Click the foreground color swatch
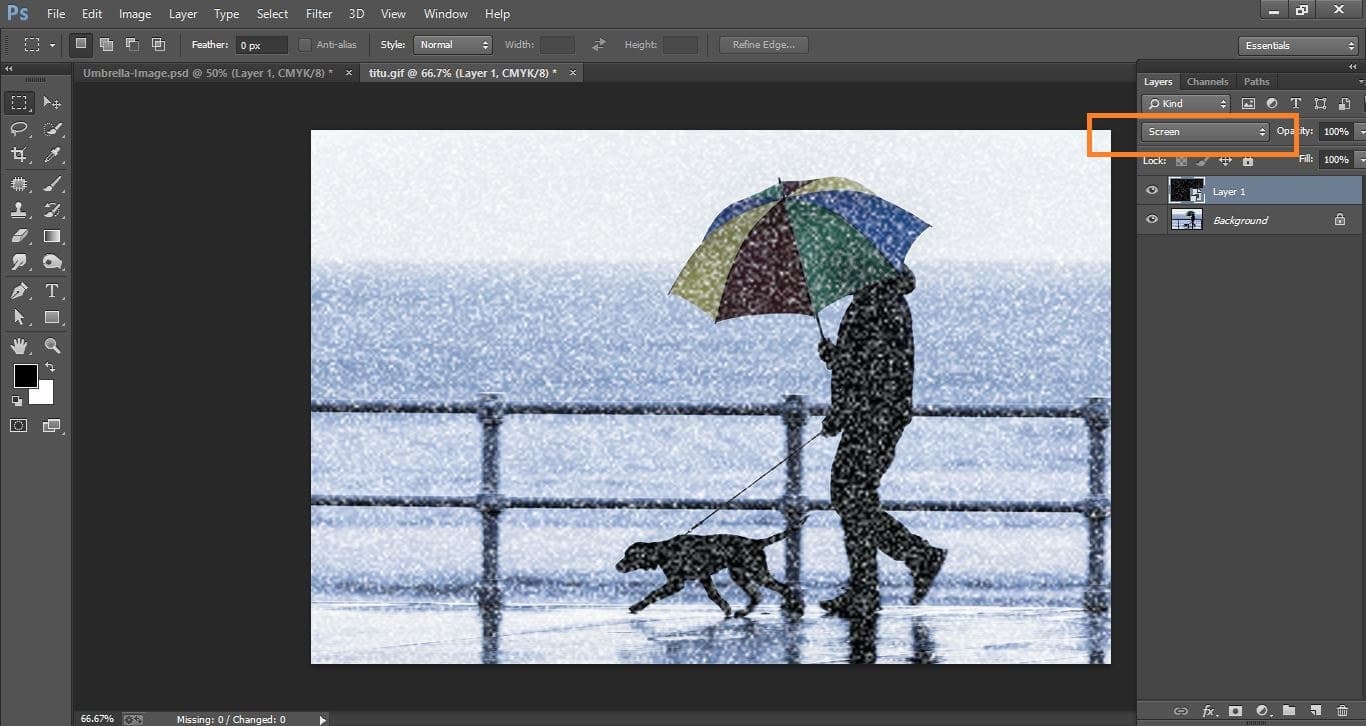 (25, 377)
